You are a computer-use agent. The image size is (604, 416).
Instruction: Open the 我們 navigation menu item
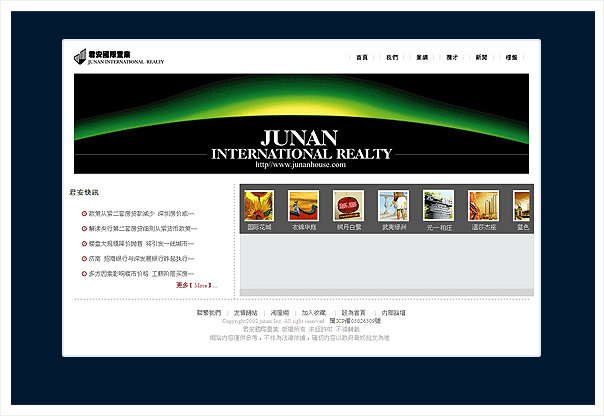392,57
